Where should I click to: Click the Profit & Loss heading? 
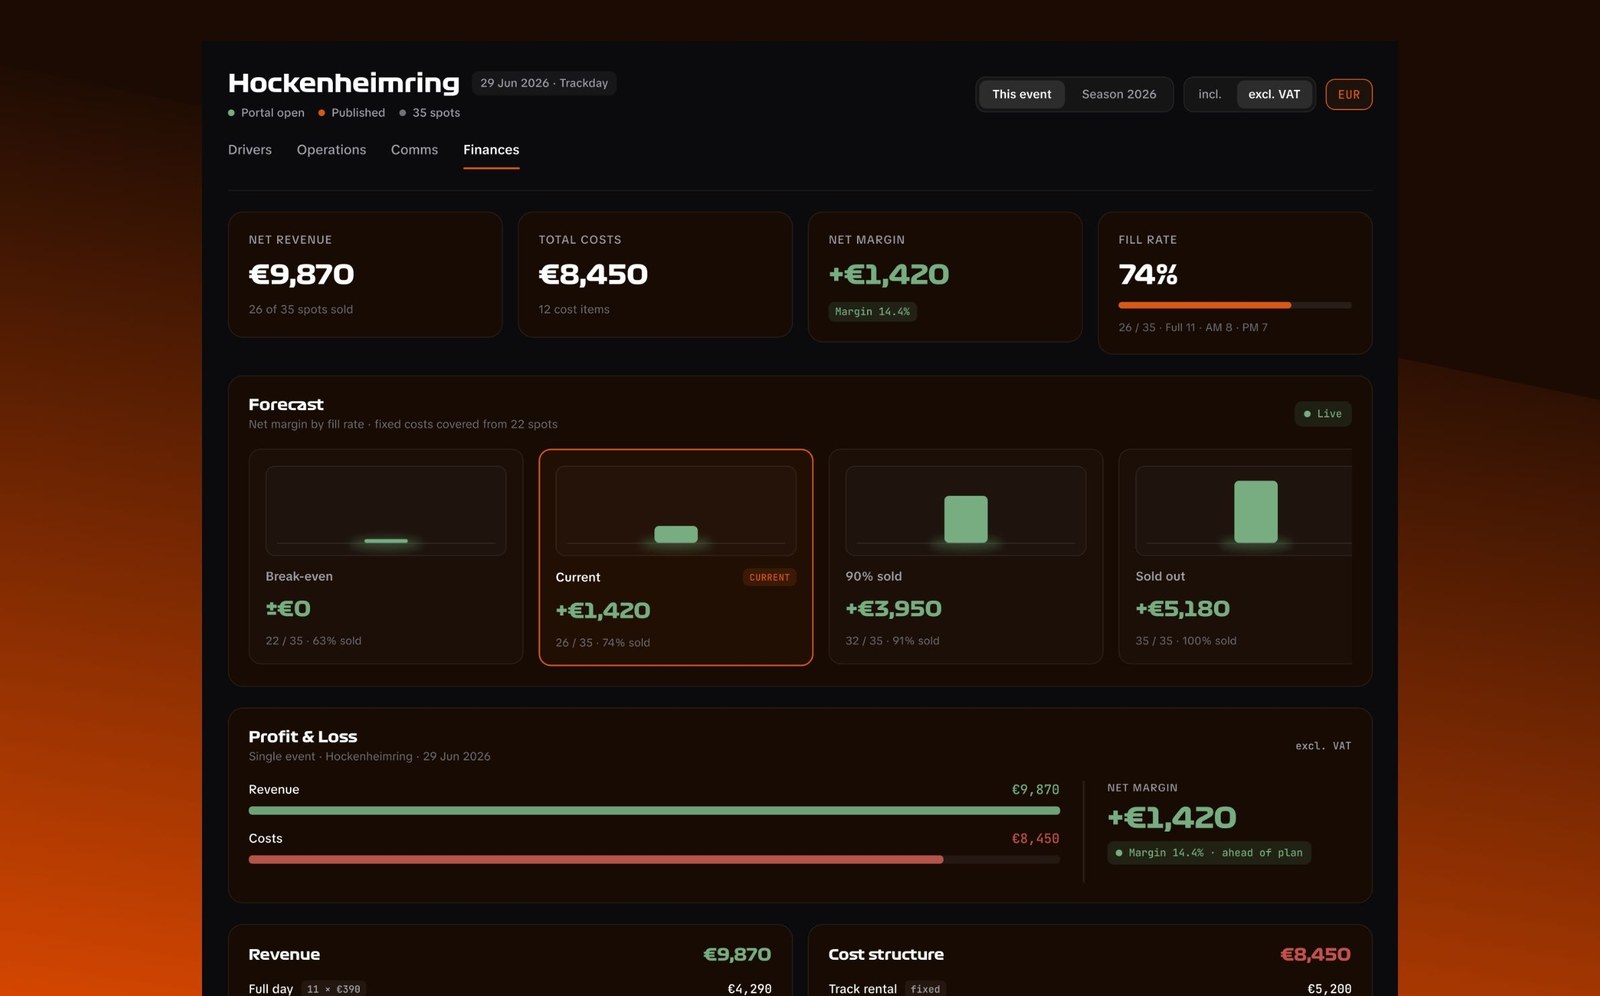click(x=303, y=737)
